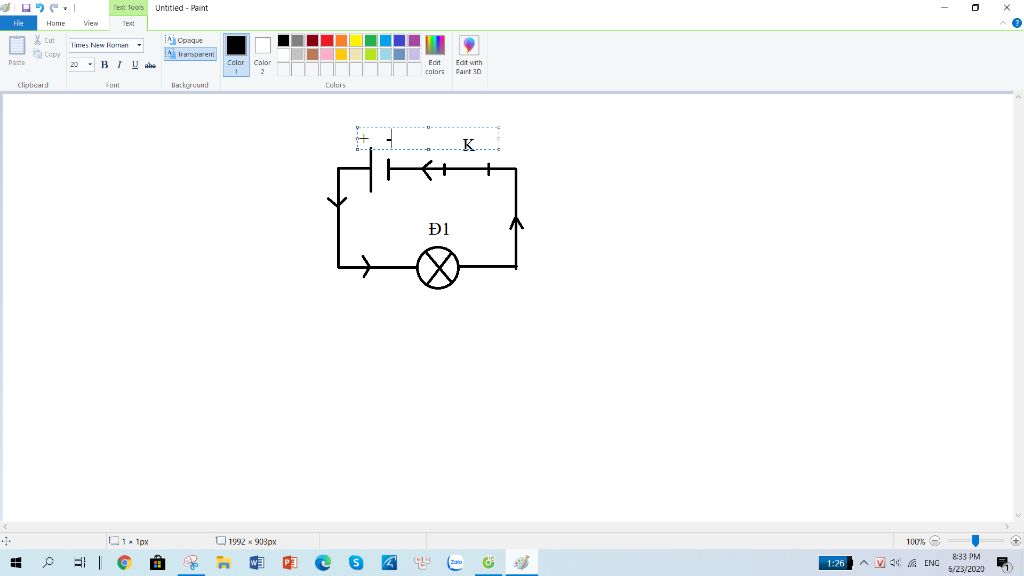Screen dimensions: 1024x576
Task: Open the Action Center notifications icon
Action: click(x=1004, y=563)
